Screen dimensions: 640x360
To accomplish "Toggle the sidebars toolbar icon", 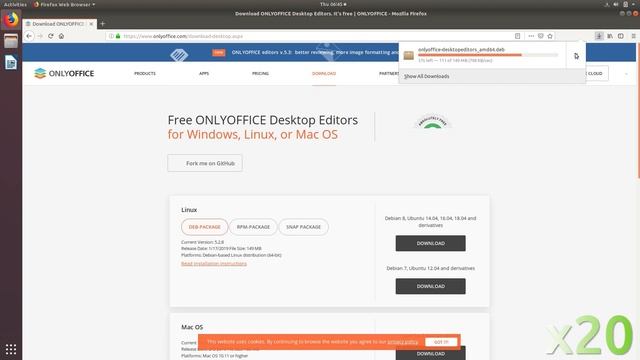I will [620, 36].
